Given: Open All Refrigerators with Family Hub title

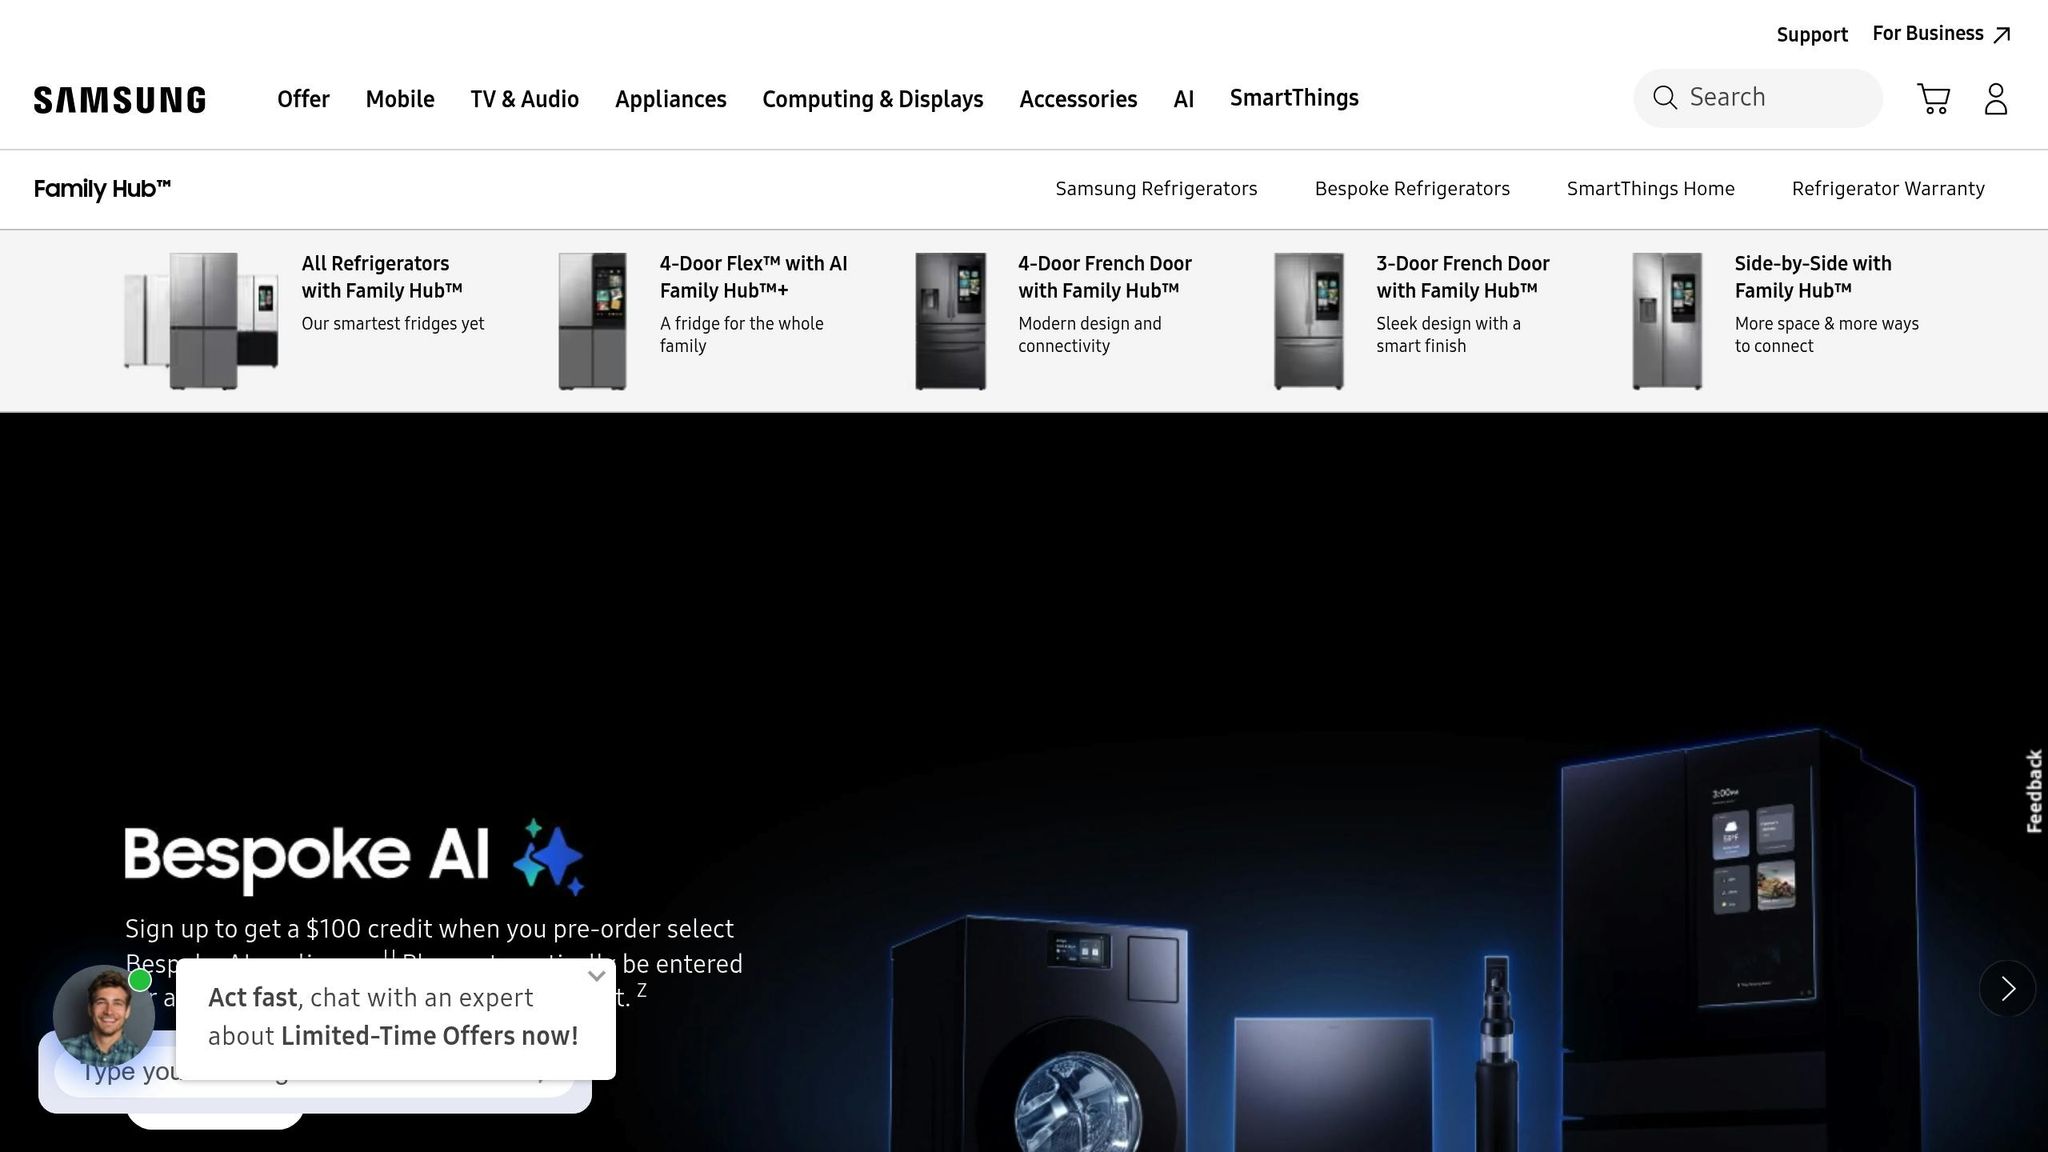Looking at the screenshot, I should pyautogui.click(x=382, y=277).
